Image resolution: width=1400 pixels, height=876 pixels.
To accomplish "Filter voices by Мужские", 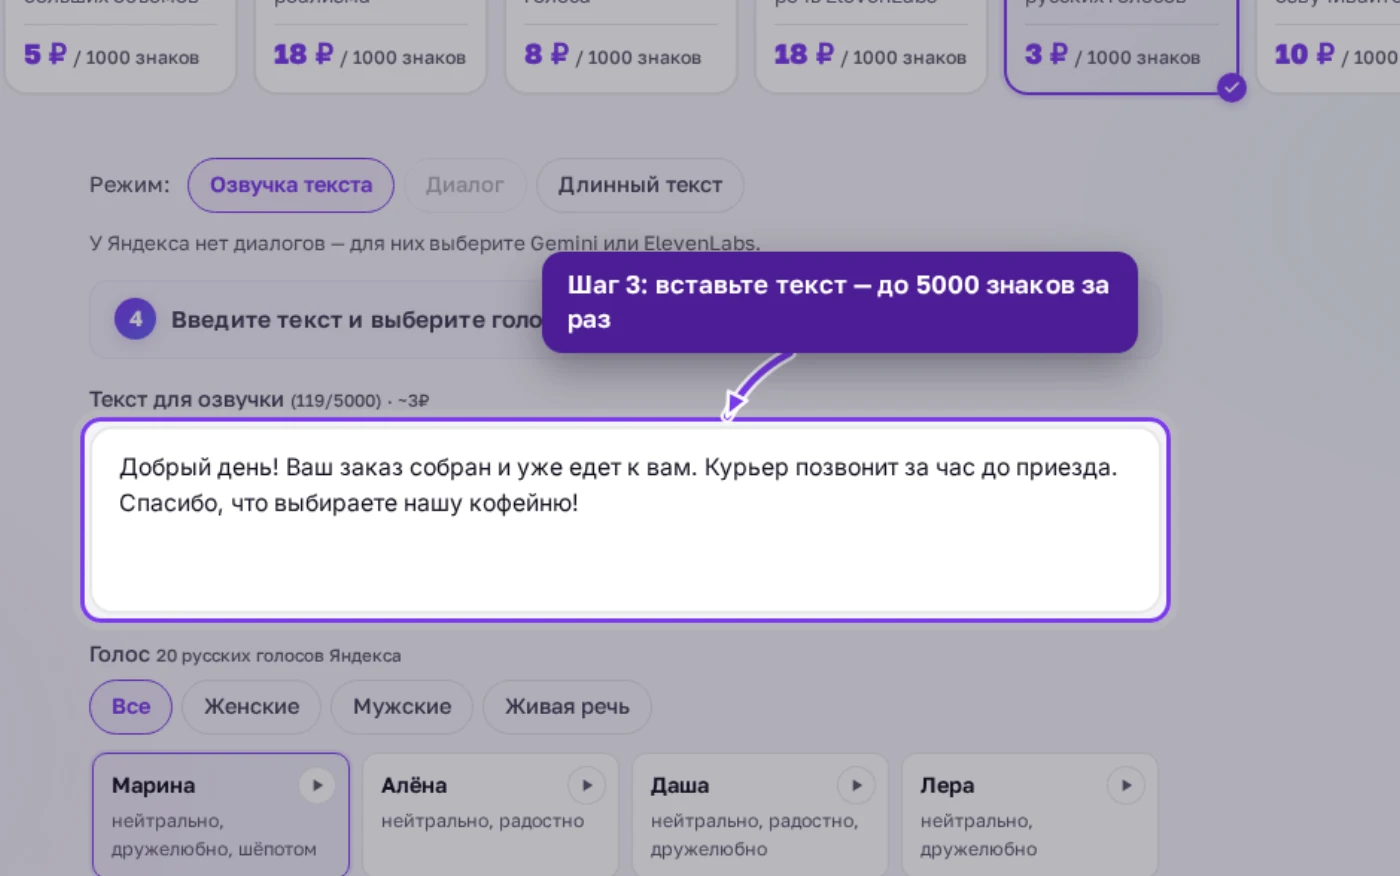I will (402, 707).
